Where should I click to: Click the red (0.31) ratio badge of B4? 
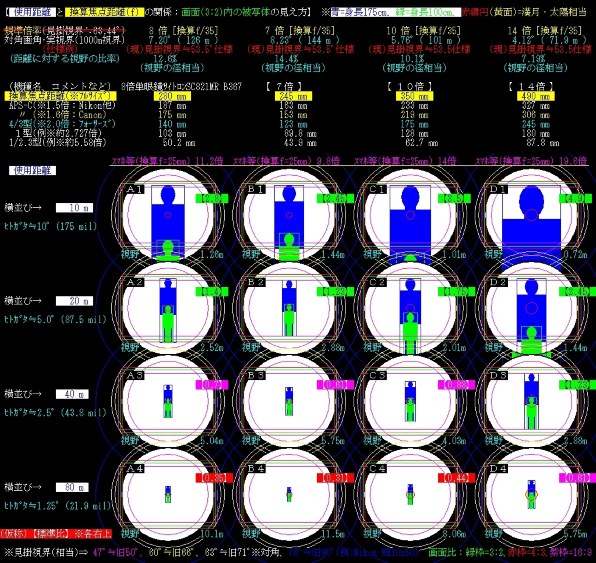[336, 478]
